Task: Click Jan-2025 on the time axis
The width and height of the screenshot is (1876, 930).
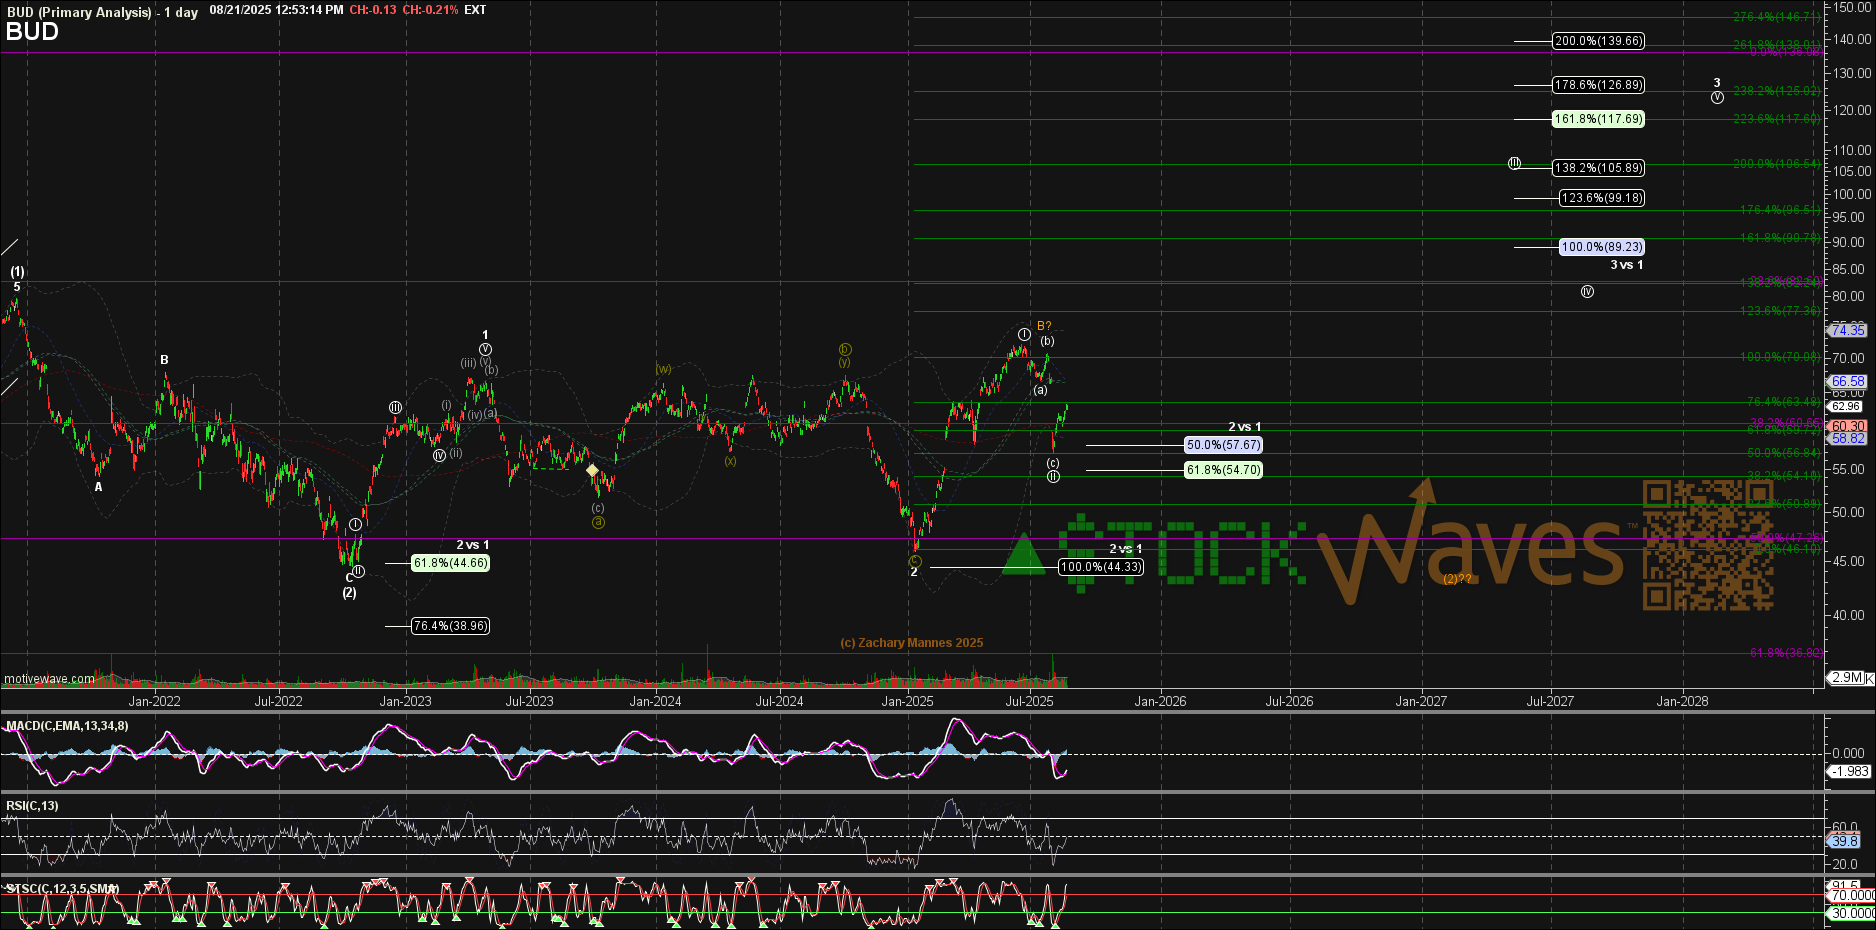Action: pos(907,701)
